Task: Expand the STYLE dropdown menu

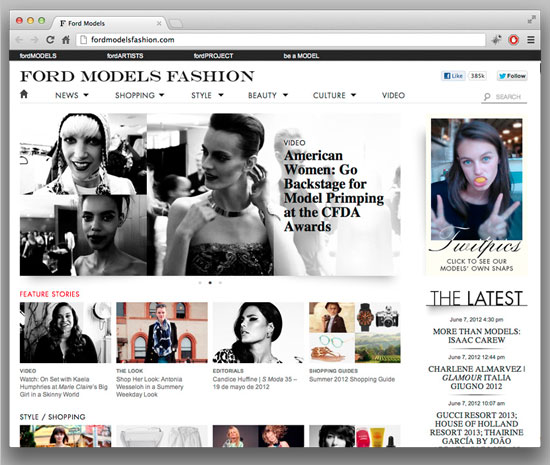Action: [x=207, y=95]
